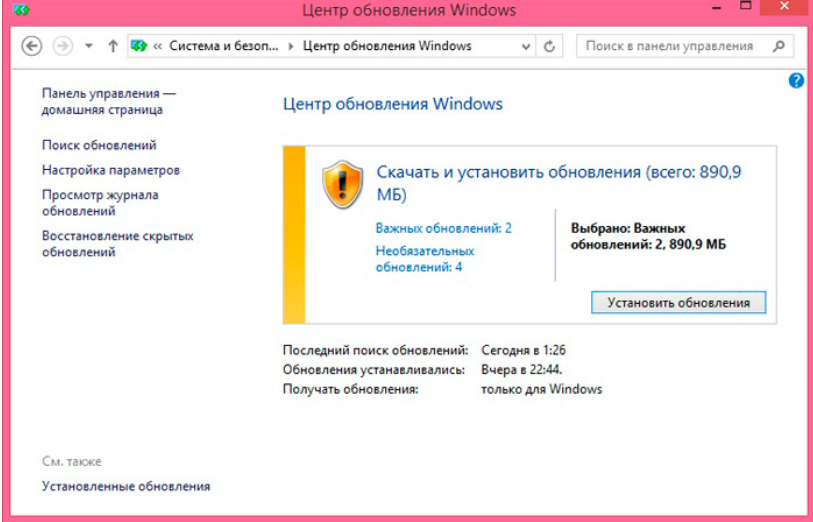Click the window title bar system icon

tap(21, 9)
